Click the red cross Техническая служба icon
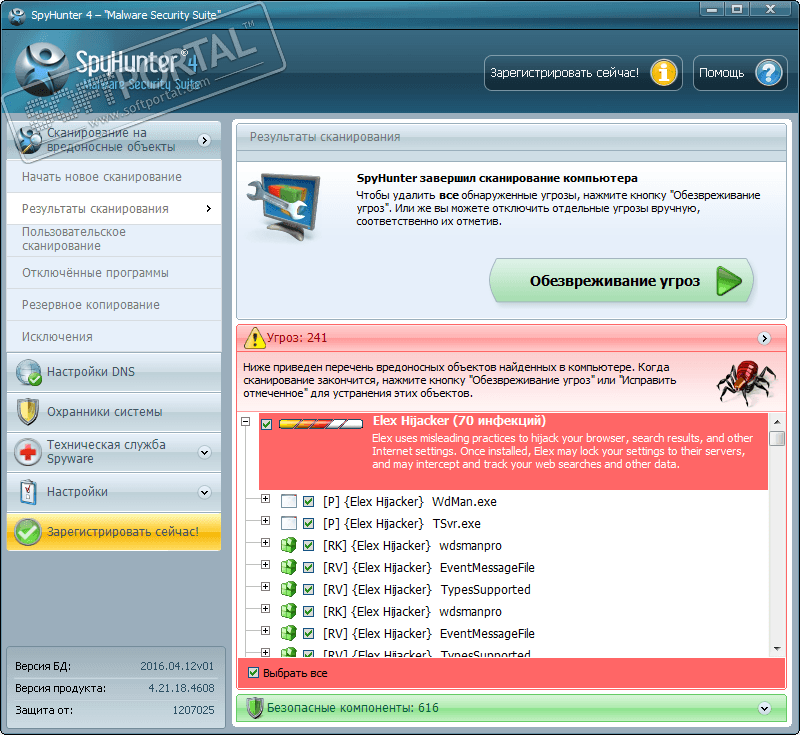 (x=28, y=452)
